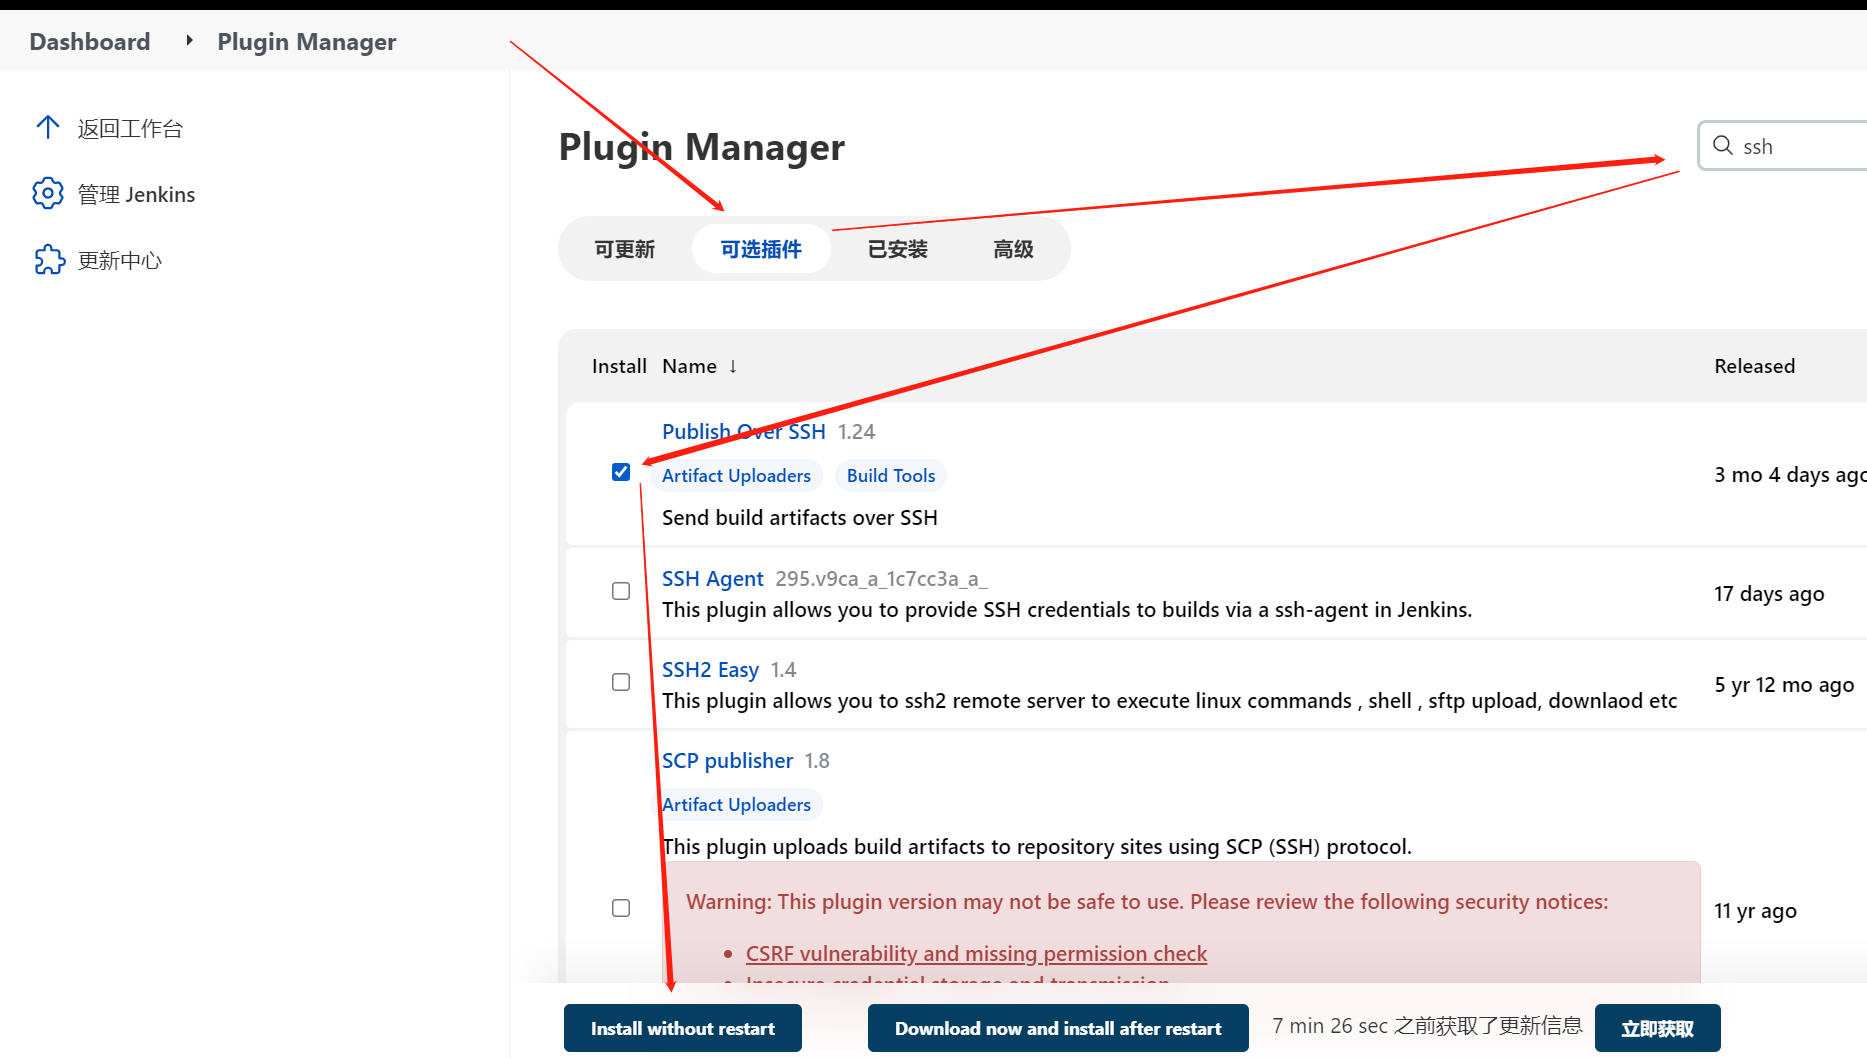Click the Install column header
This screenshot has width=1867, height=1058.
(x=619, y=366)
